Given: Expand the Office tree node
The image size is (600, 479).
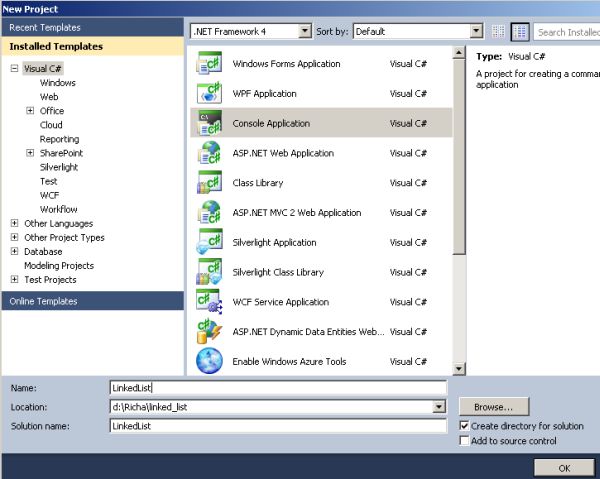Looking at the screenshot, I should click(x=30, y=111).
